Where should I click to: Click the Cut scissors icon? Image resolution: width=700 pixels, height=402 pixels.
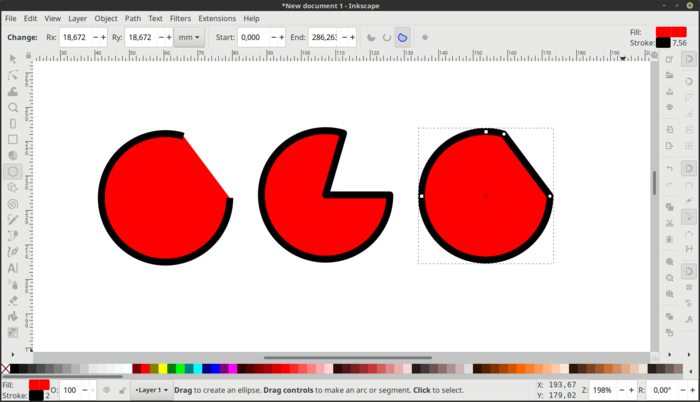[x=669, y=223]
